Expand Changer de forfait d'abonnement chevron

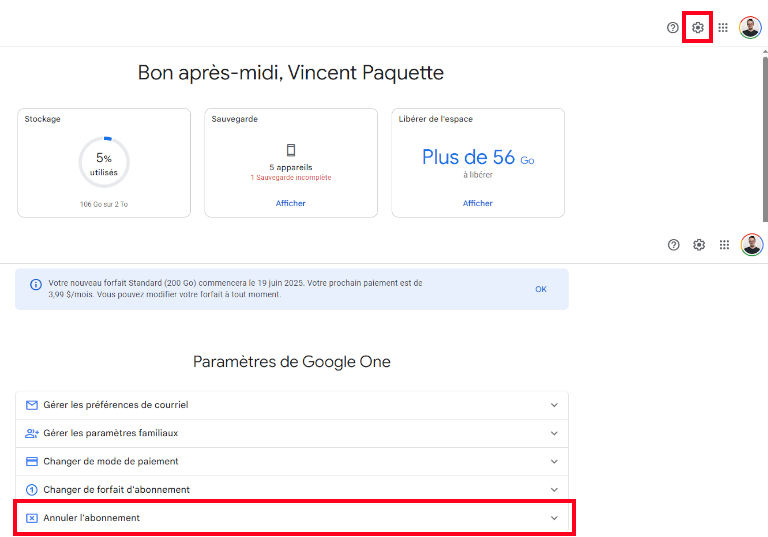pos(554,489)
